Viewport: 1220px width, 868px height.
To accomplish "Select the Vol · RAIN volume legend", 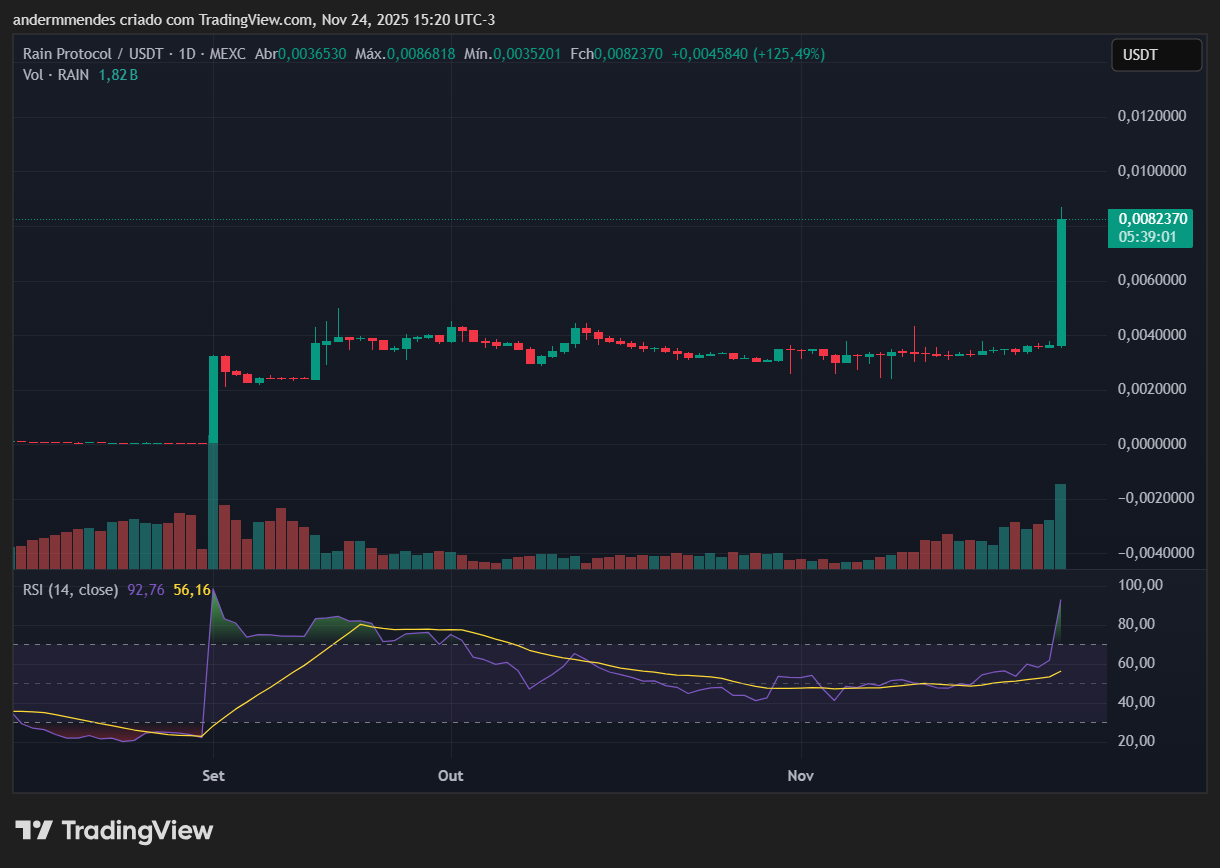I will 55,75.
